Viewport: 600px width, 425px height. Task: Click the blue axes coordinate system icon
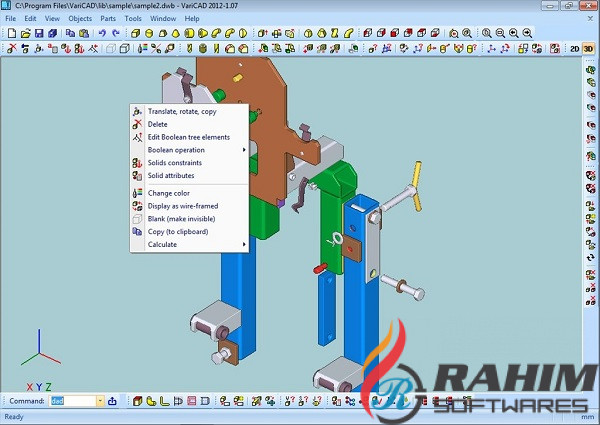492,49
